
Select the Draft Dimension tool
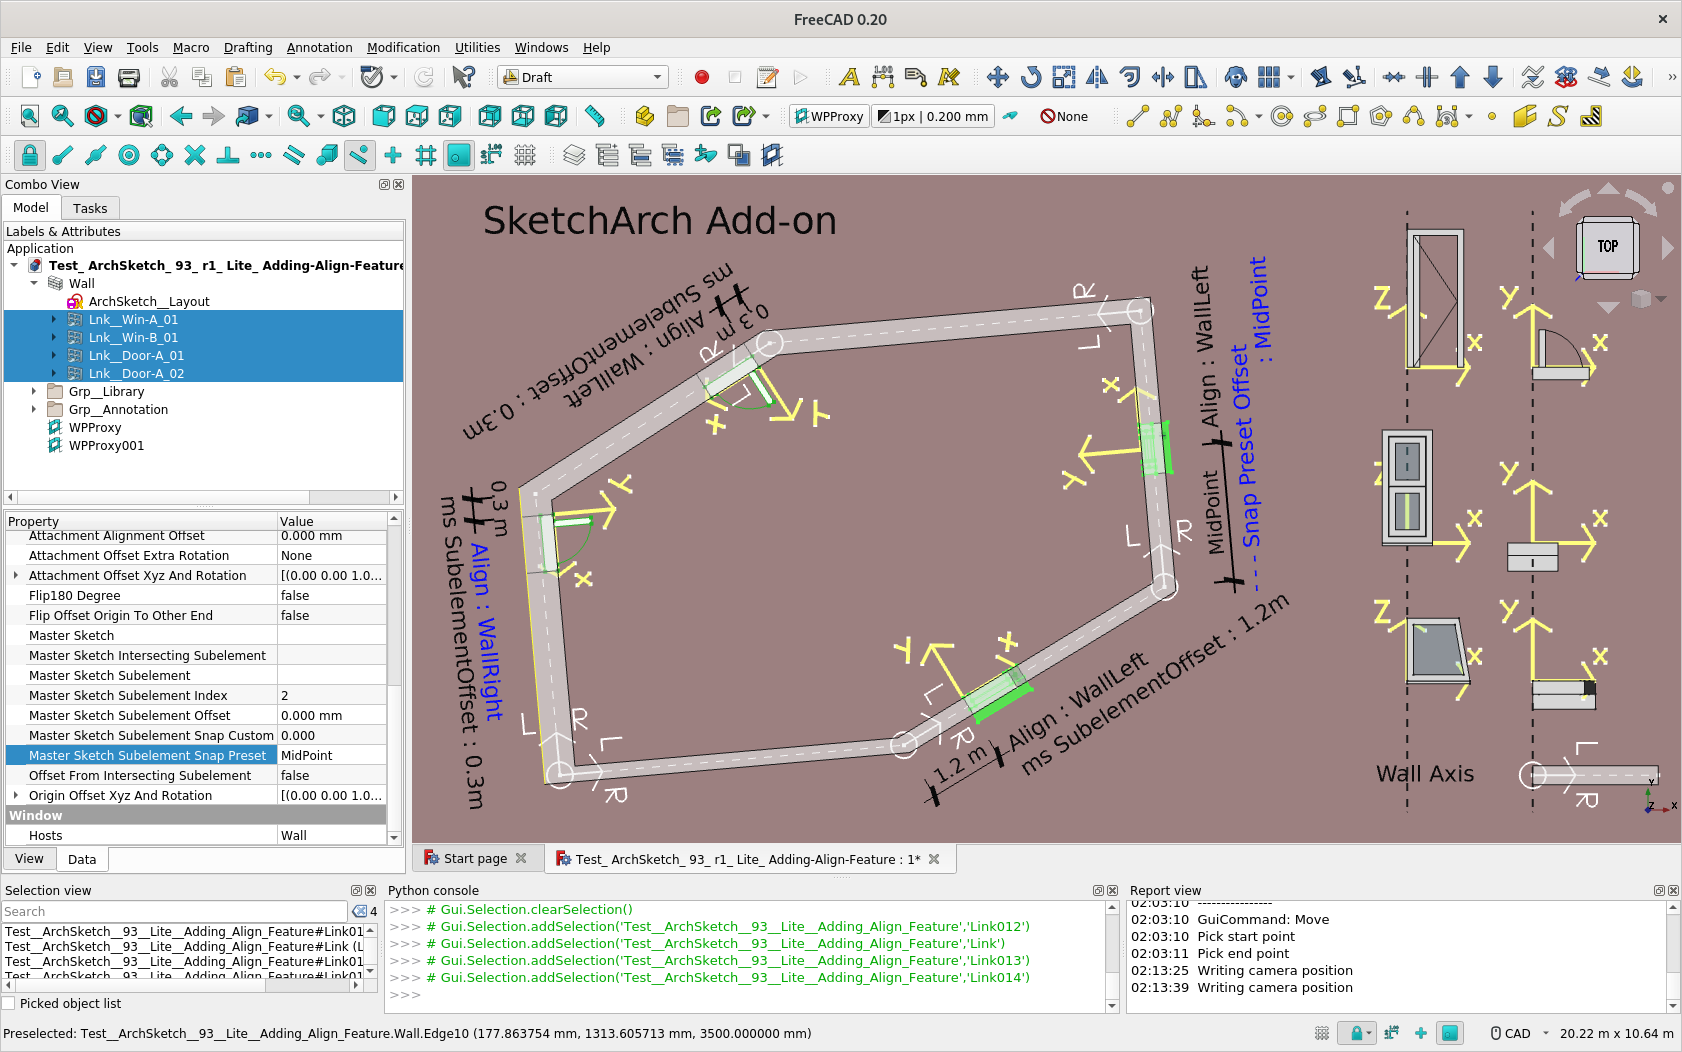[882, 77]
